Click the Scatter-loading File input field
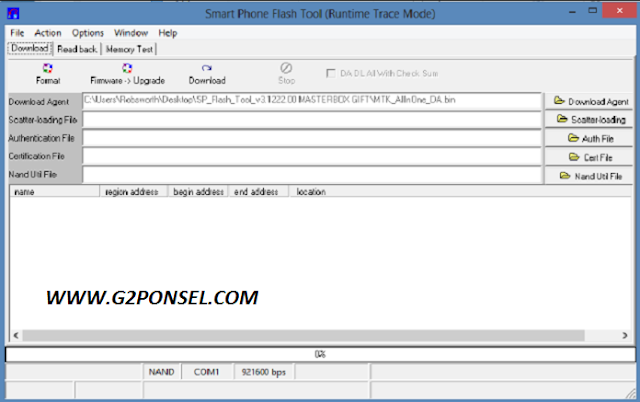This screenshot has height=402, width=640. point(312,120)
